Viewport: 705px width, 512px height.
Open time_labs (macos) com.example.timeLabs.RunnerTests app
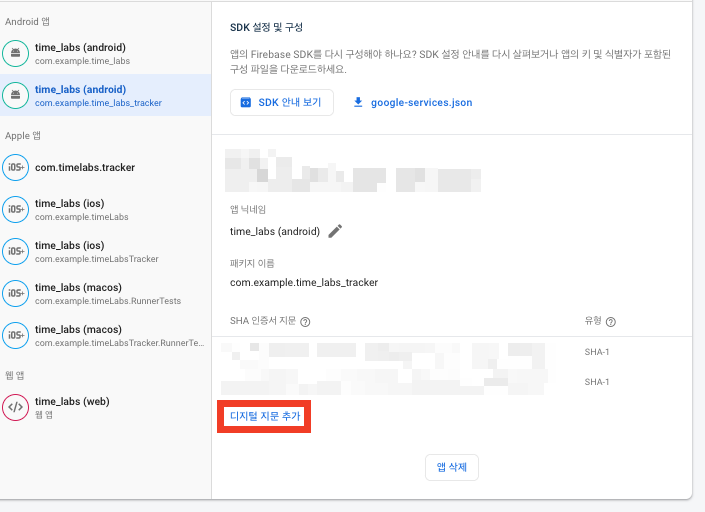(x=108, y=293)
